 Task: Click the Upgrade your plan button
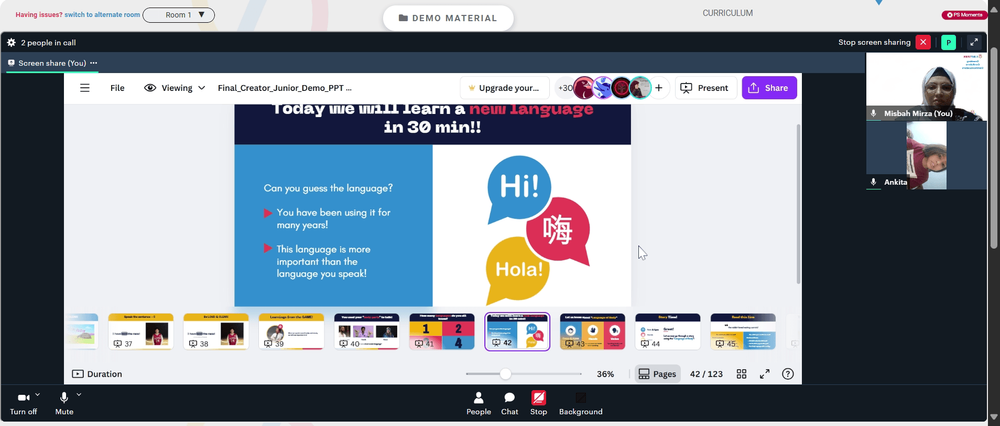pos(504,88)
